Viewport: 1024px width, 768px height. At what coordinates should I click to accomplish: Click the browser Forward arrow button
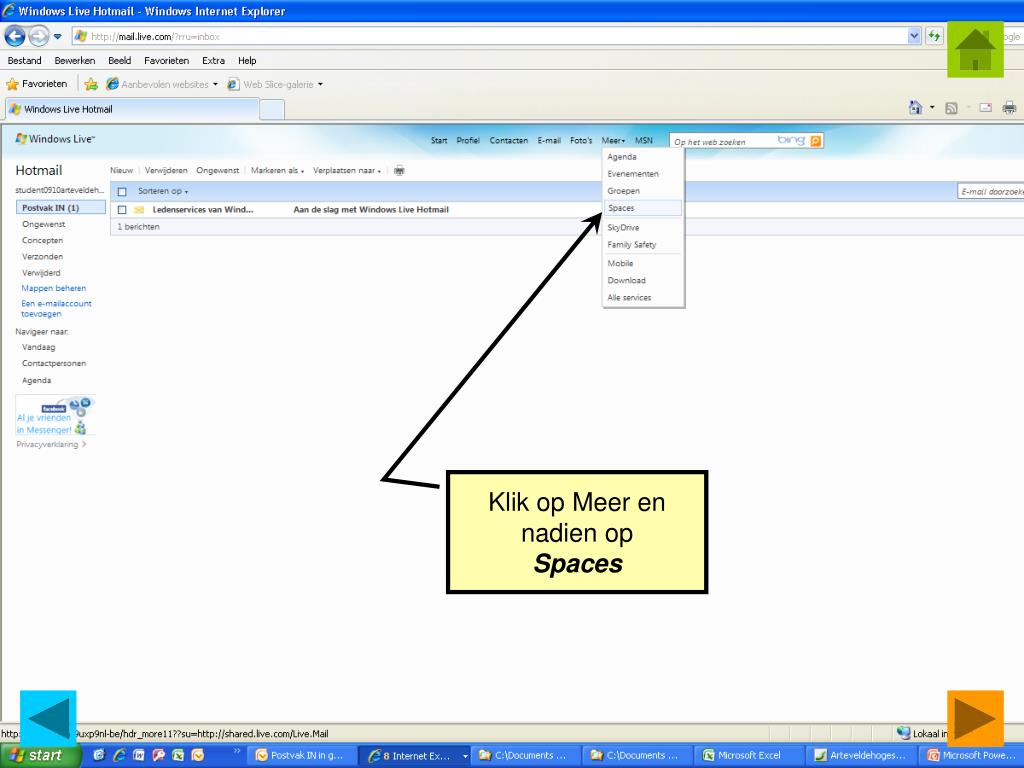tap(39, 36)
